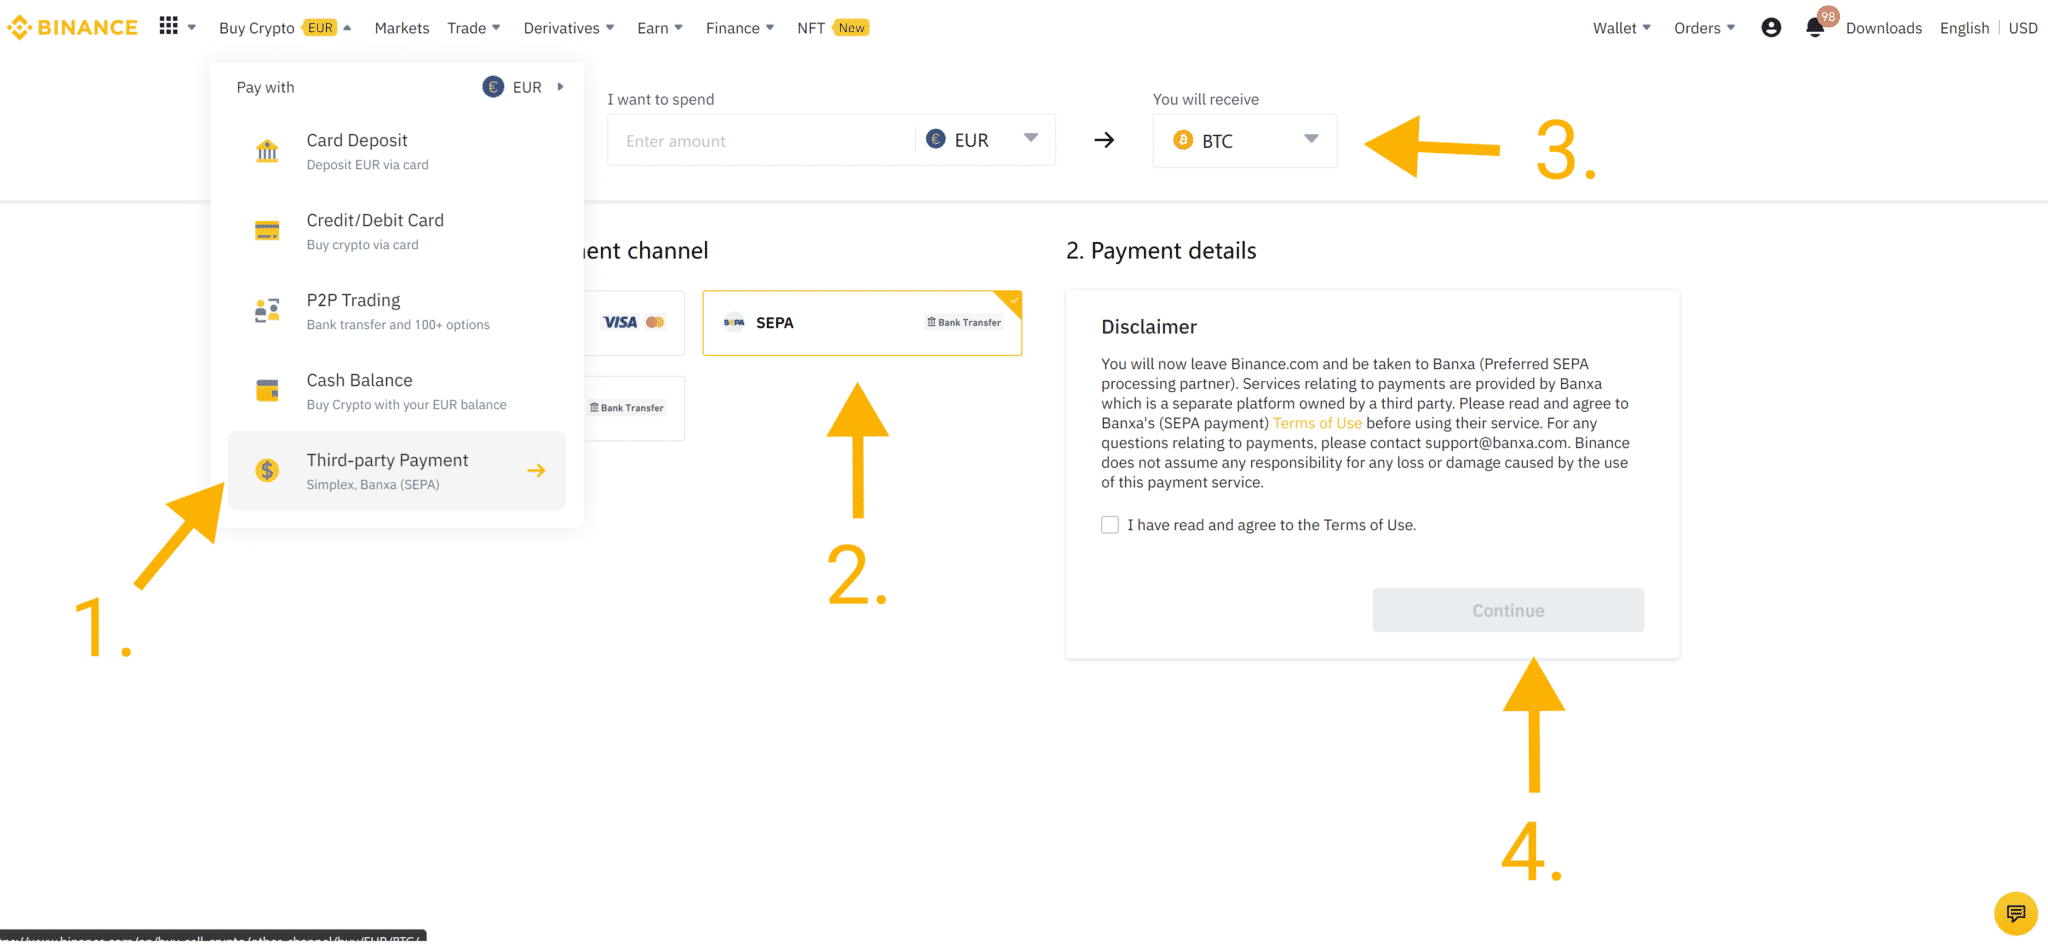Select the SEPA payment channel option
The width and height of the screenshot is (2048, 947).
coord(862,323)
